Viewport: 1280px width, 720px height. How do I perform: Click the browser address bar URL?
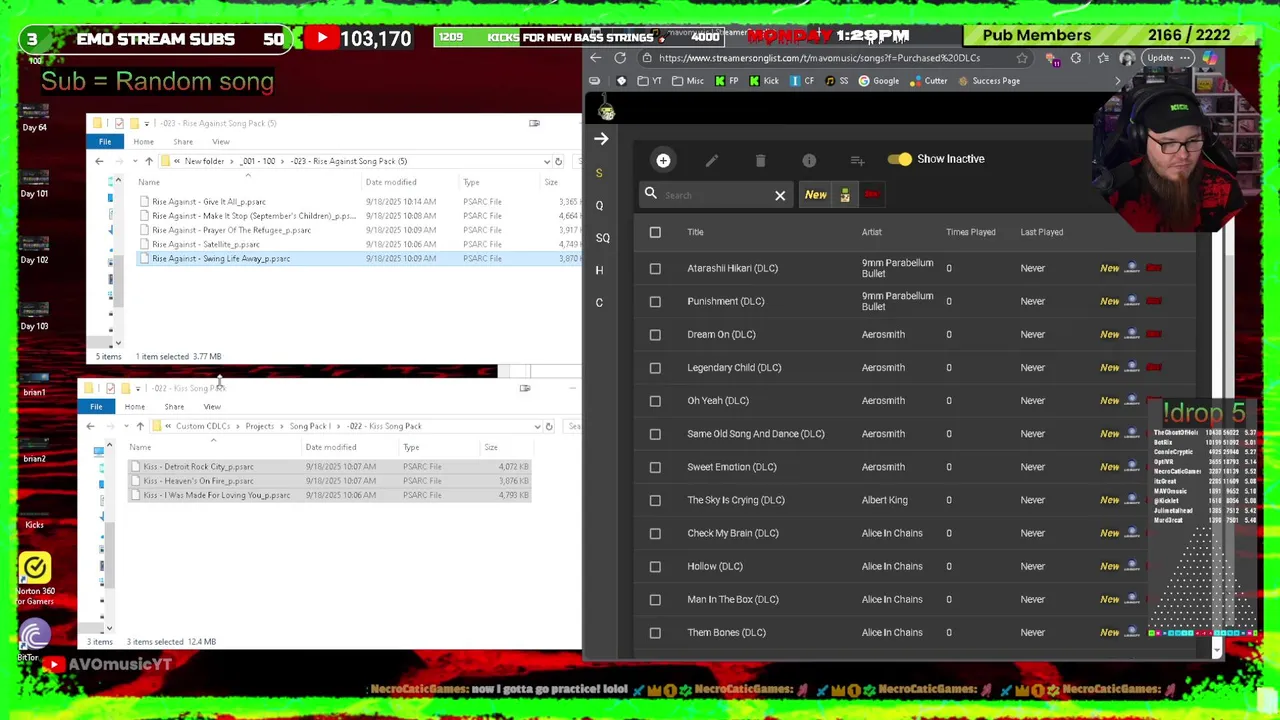(x=819, y=58)
